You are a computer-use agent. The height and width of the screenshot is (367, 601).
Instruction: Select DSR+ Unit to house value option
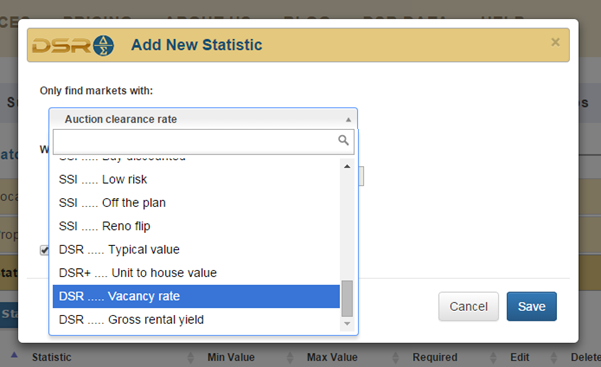pos(196,273)
